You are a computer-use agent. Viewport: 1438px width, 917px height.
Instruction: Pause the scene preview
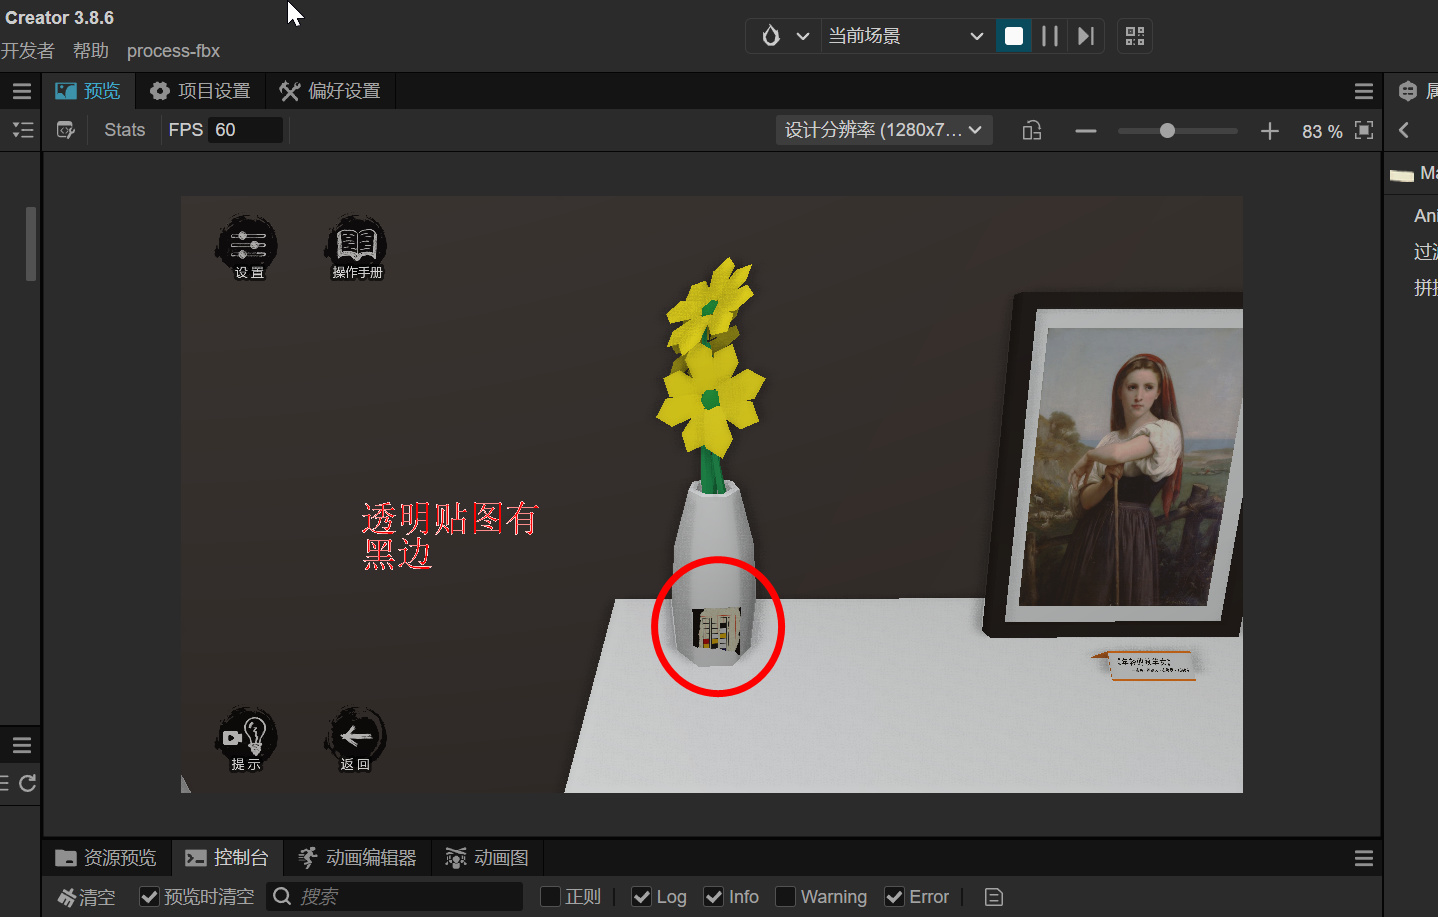(x=1050, y=36)
